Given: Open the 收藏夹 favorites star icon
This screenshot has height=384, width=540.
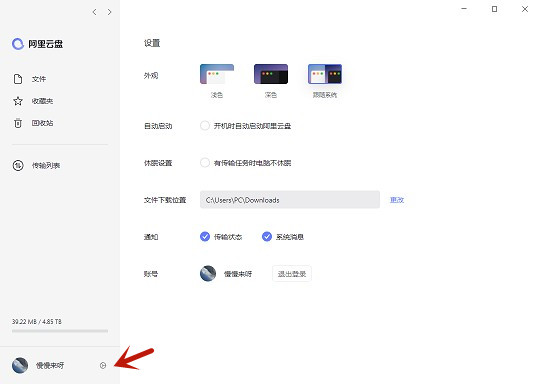Looking at the screenshot, I should [x=18, y=101].
